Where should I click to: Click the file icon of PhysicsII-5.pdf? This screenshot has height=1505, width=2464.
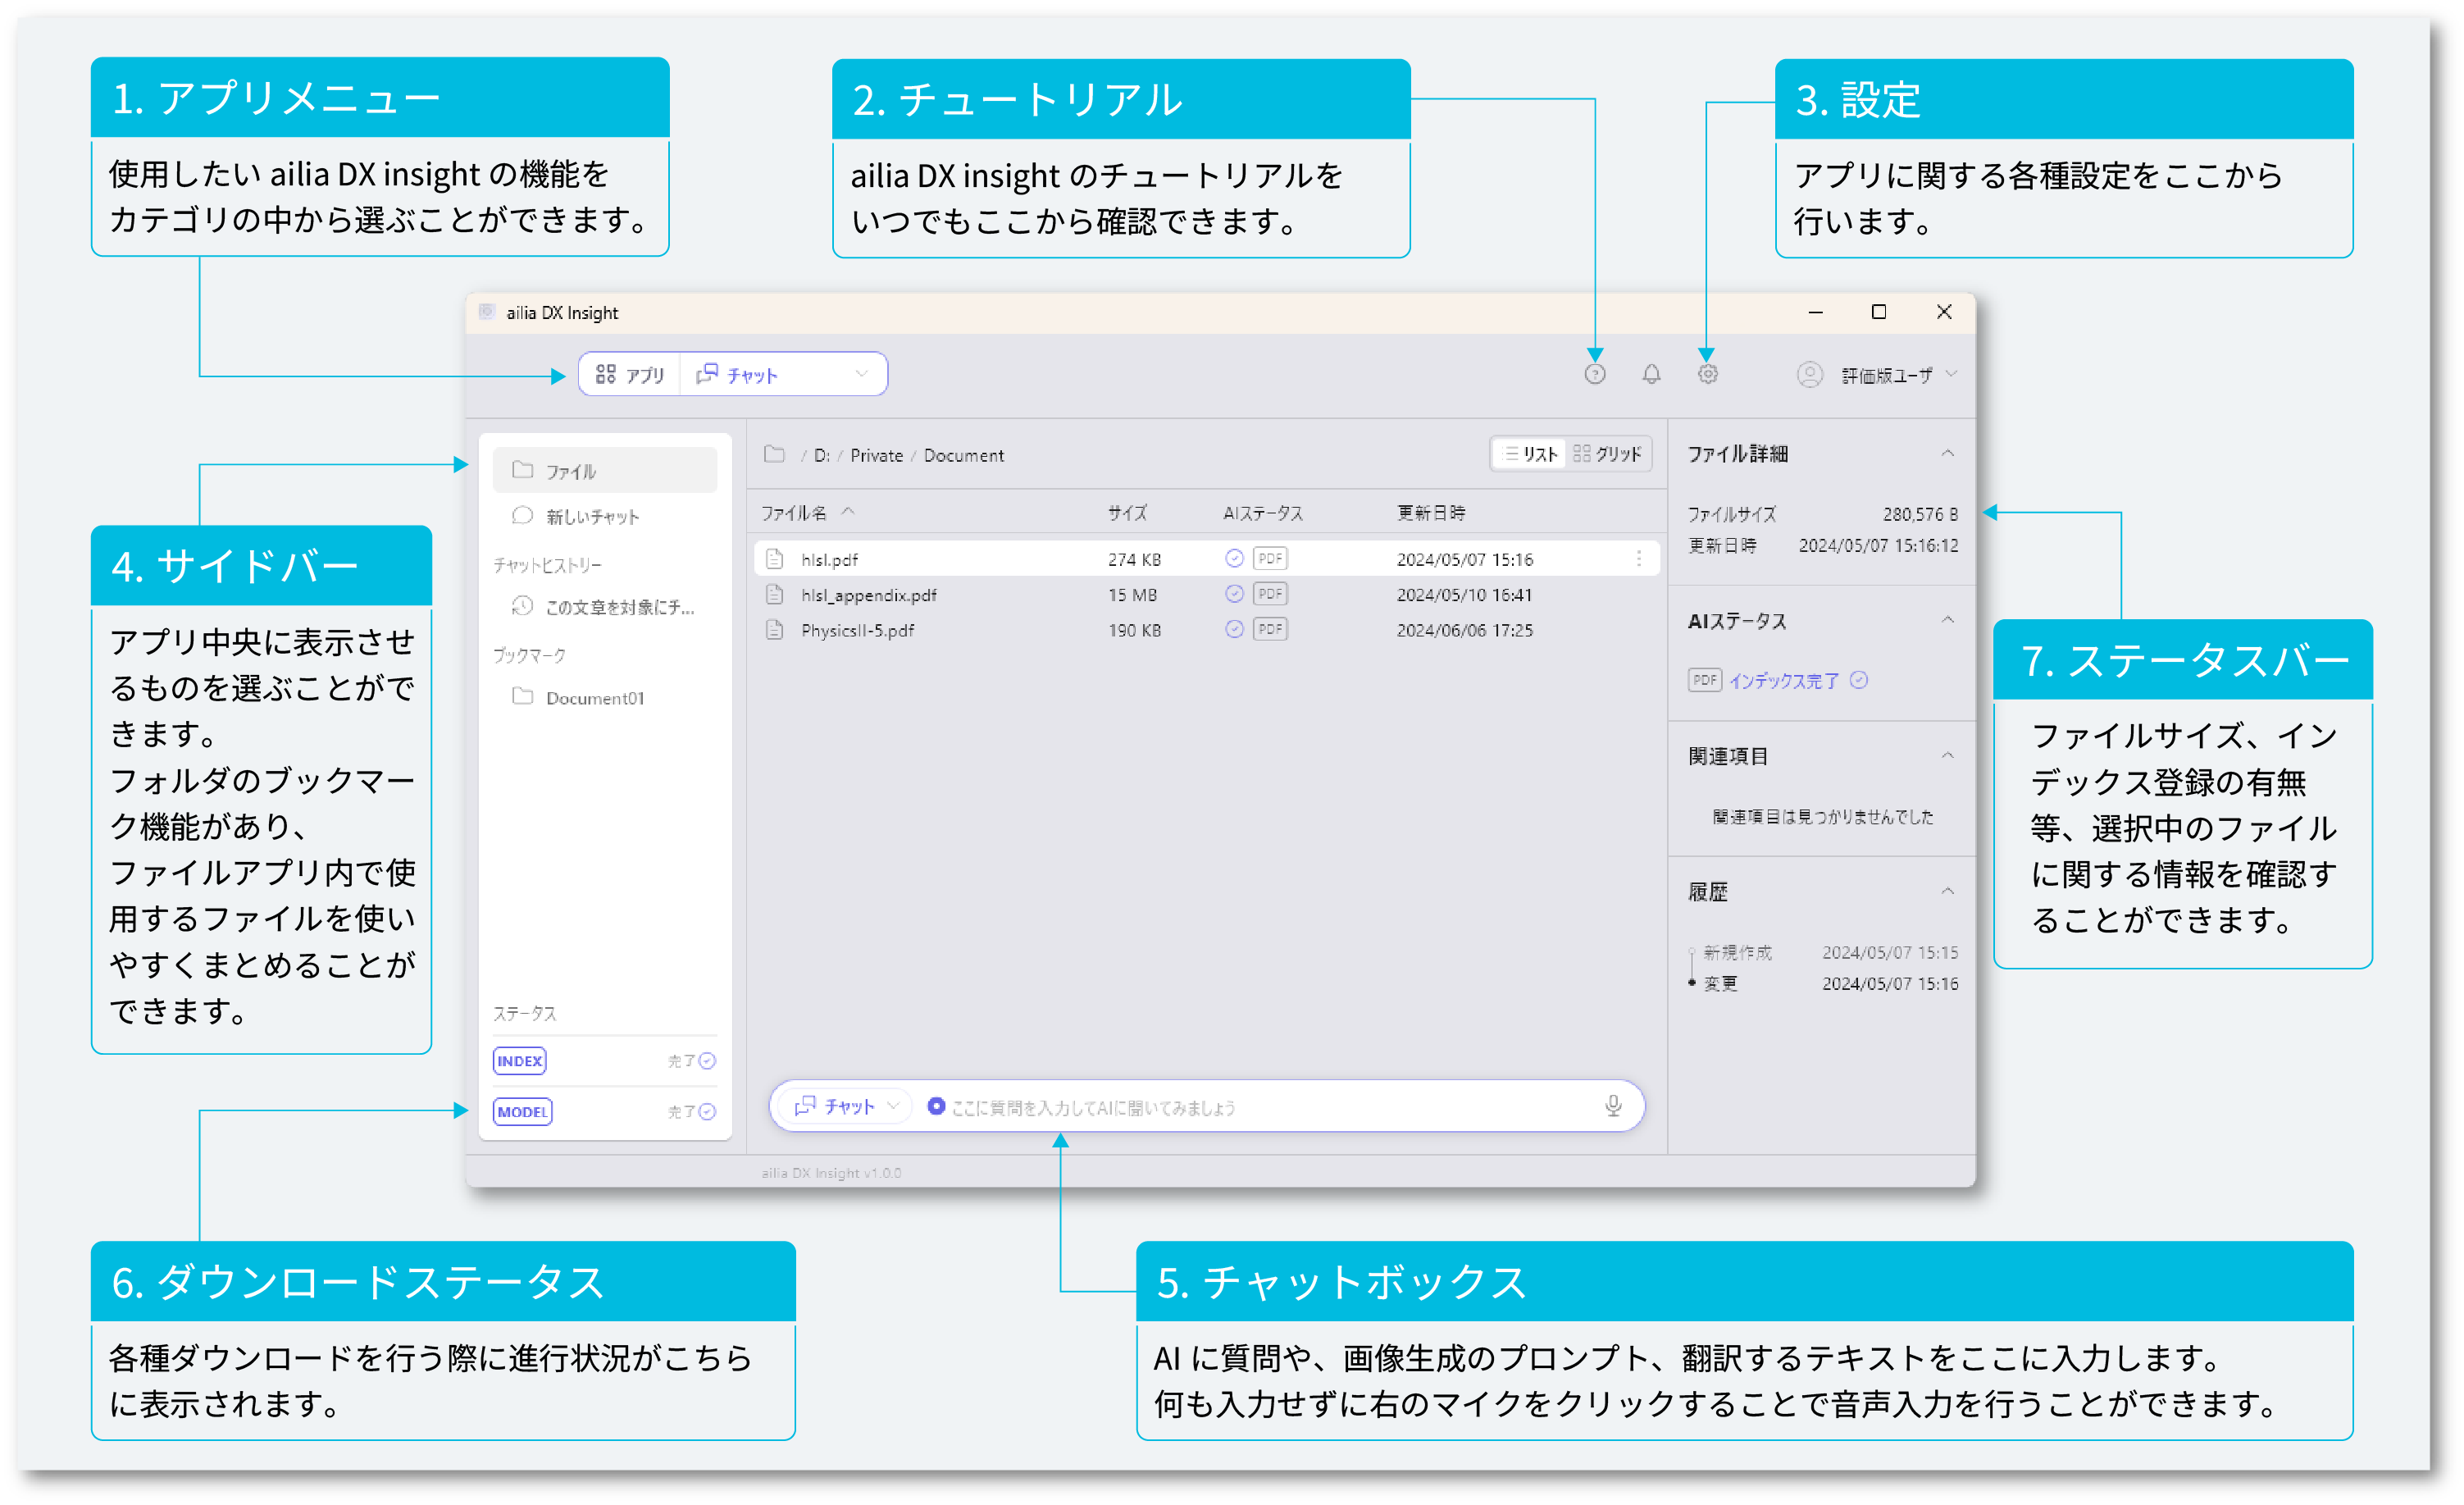pos(774,630)
